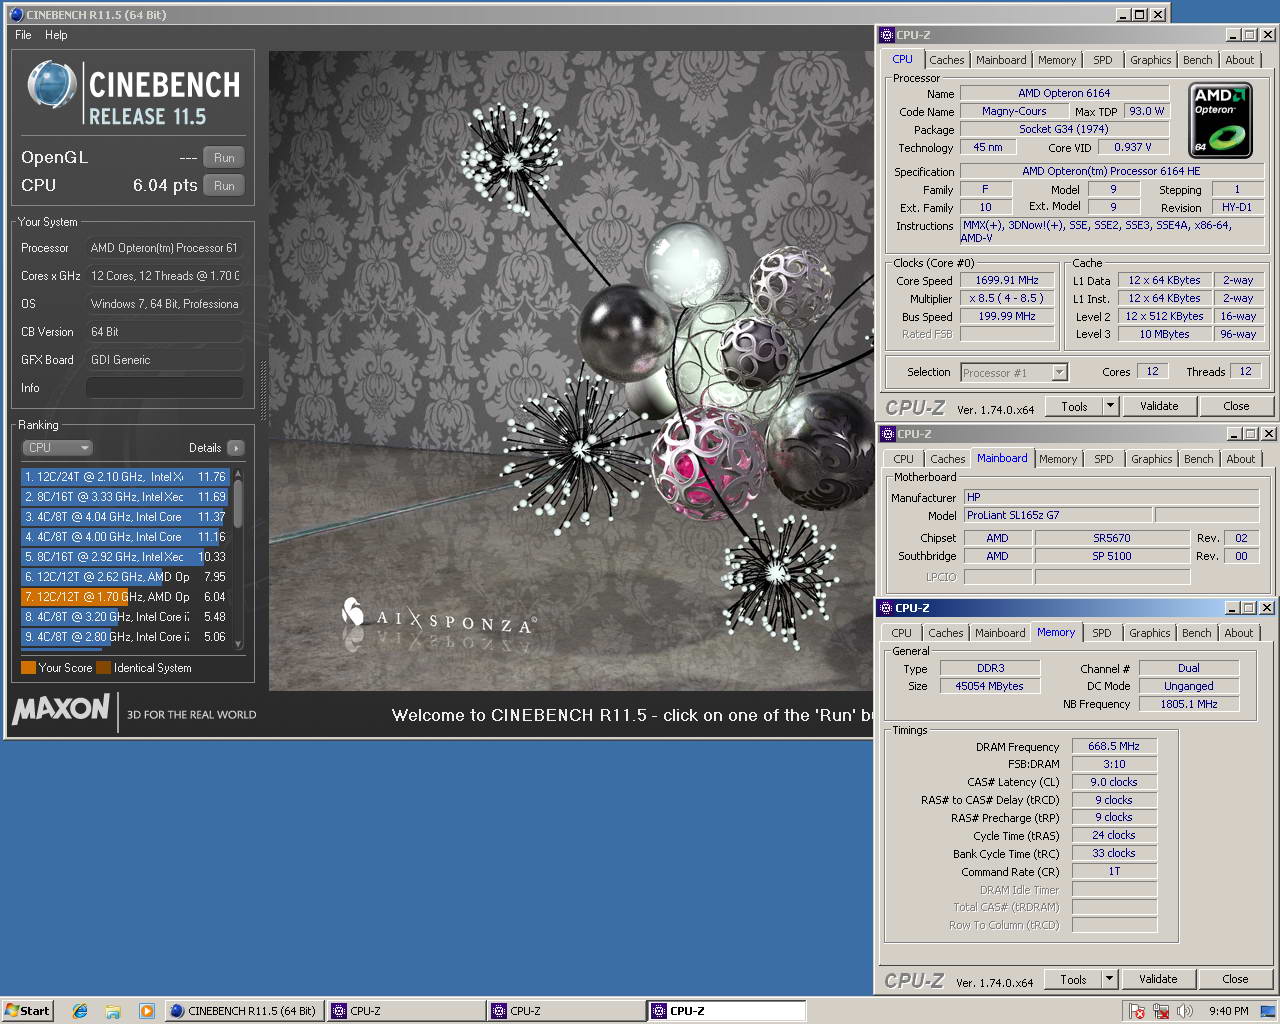Click Tools button in bottom CPU-Z window
Image resolution: width=1280 pixels, height=1024 pixels.
click(x=1073, y=979)
